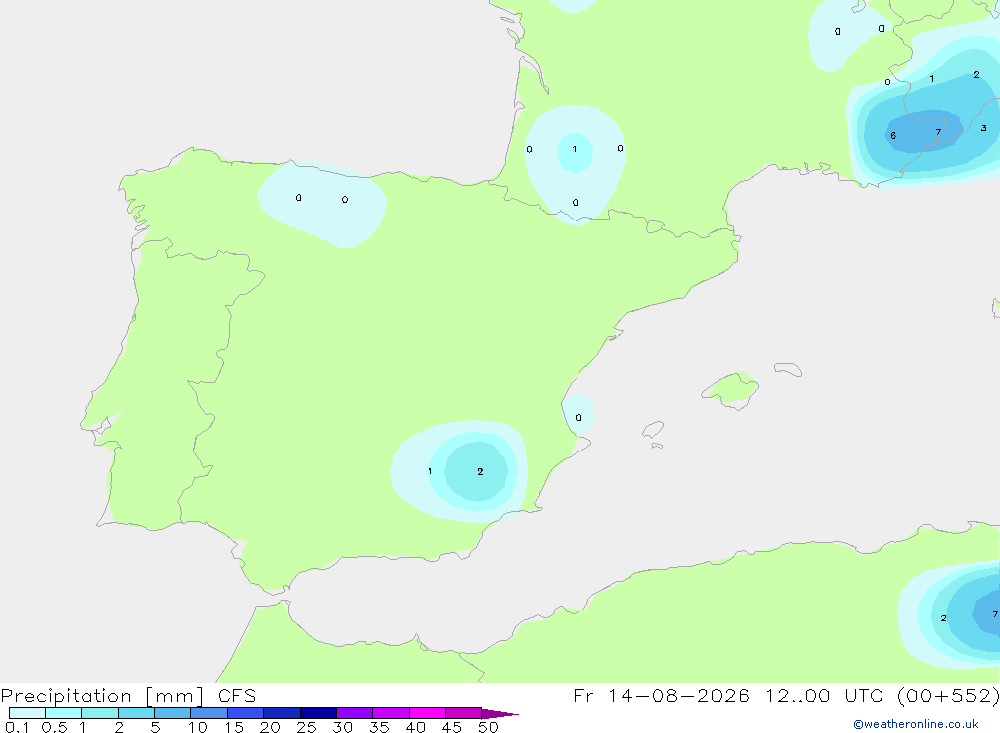1000x733 pixels.
Task: Click the 25–30 mm navy legend box
Action: coord(318,713)
